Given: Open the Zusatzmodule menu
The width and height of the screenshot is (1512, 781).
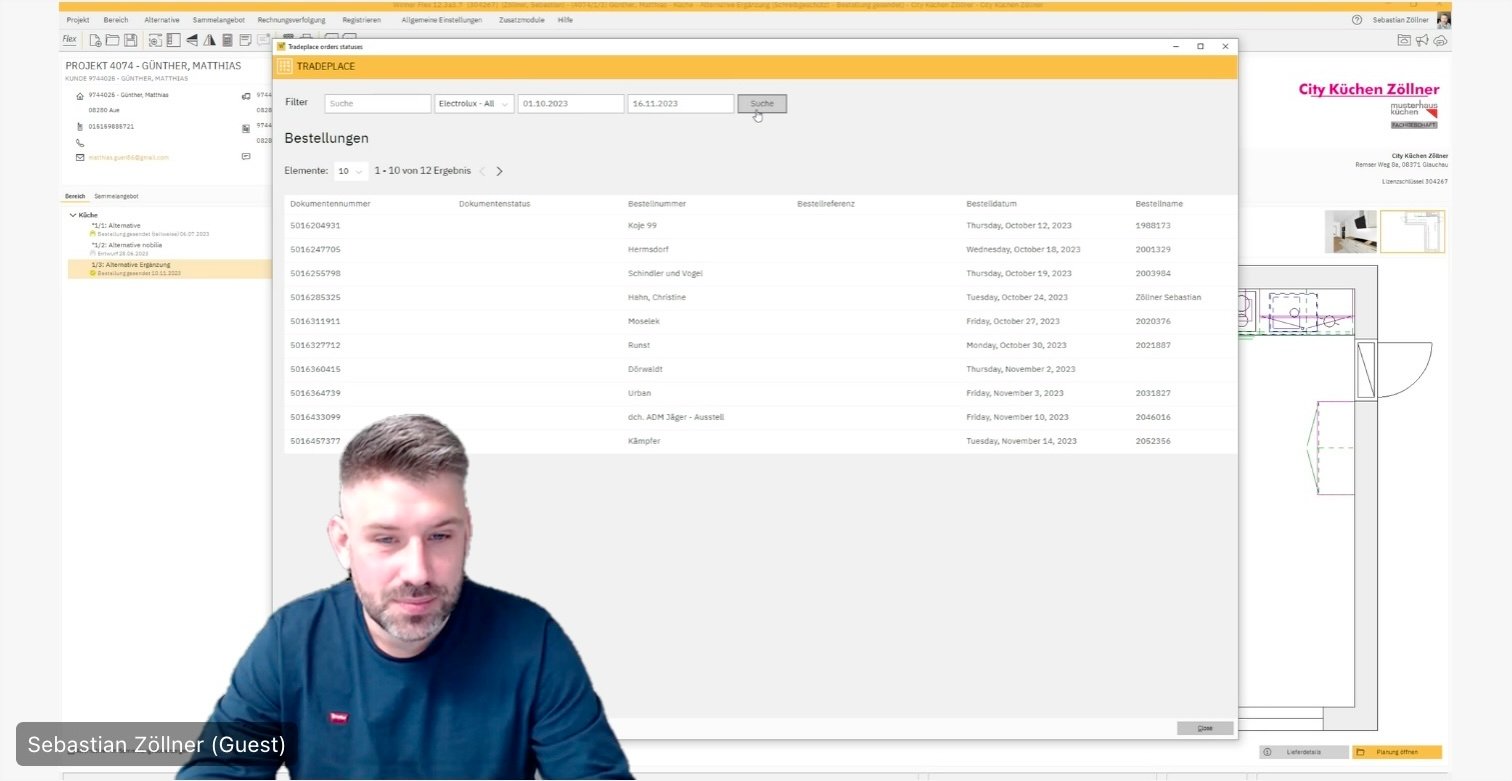Looking at the screenshot, I should tap(520, 19).
